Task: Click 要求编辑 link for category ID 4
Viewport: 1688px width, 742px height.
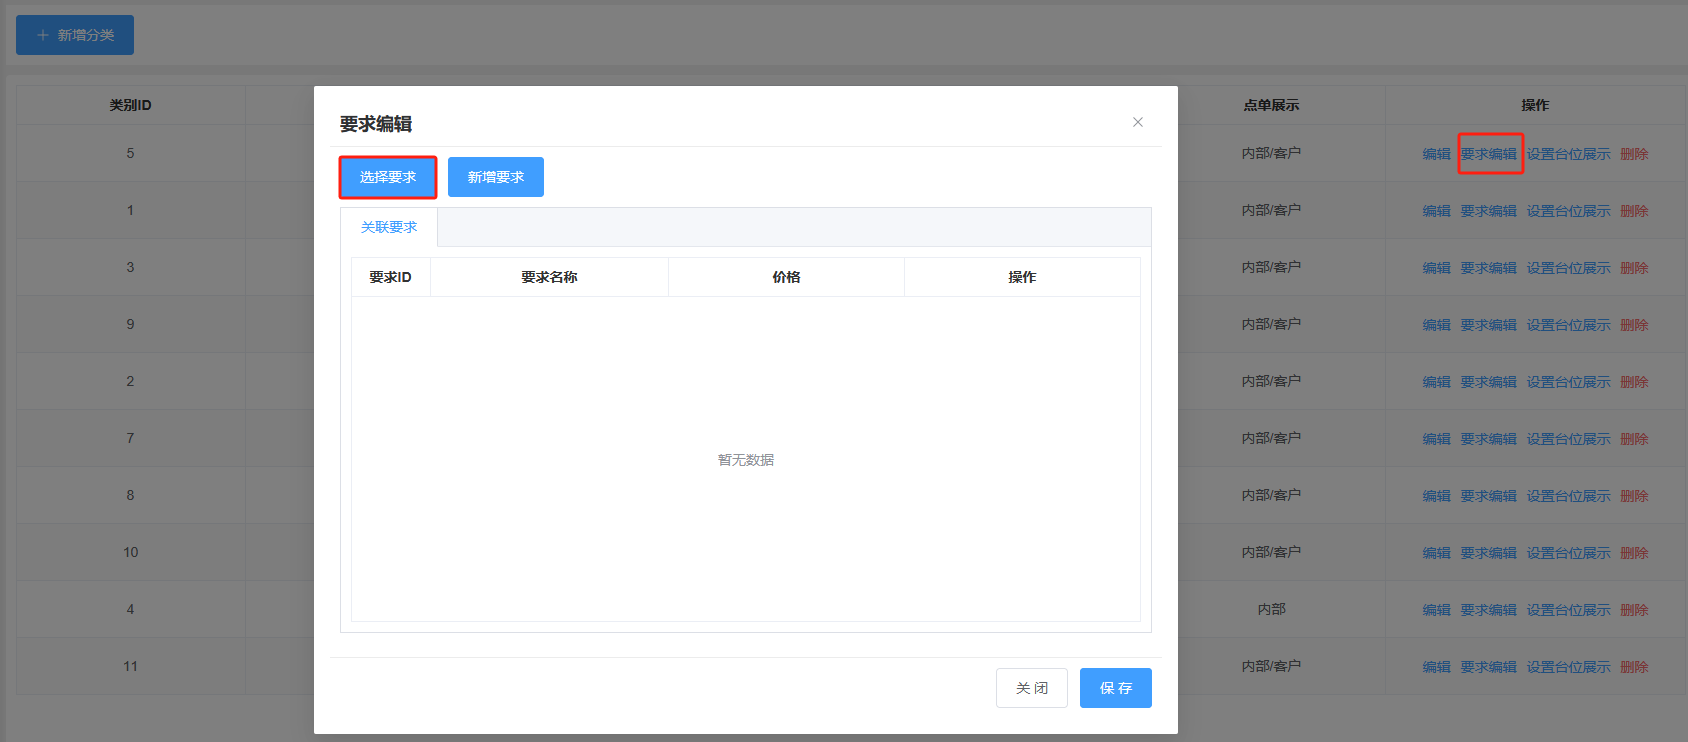Action: tap(1488, 610)
